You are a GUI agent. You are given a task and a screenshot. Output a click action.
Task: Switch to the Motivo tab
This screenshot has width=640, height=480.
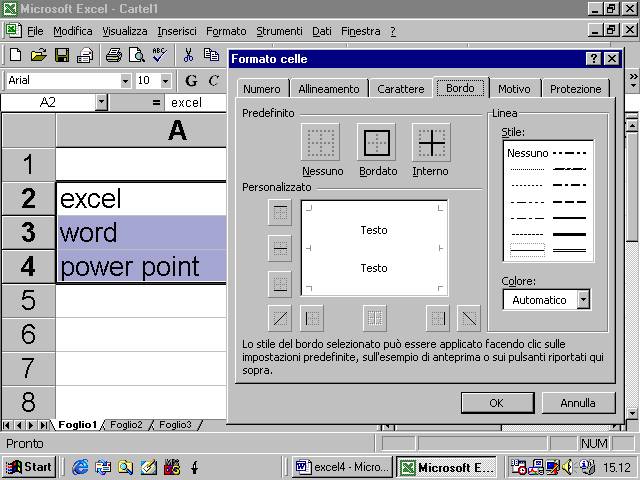[514, 89]
